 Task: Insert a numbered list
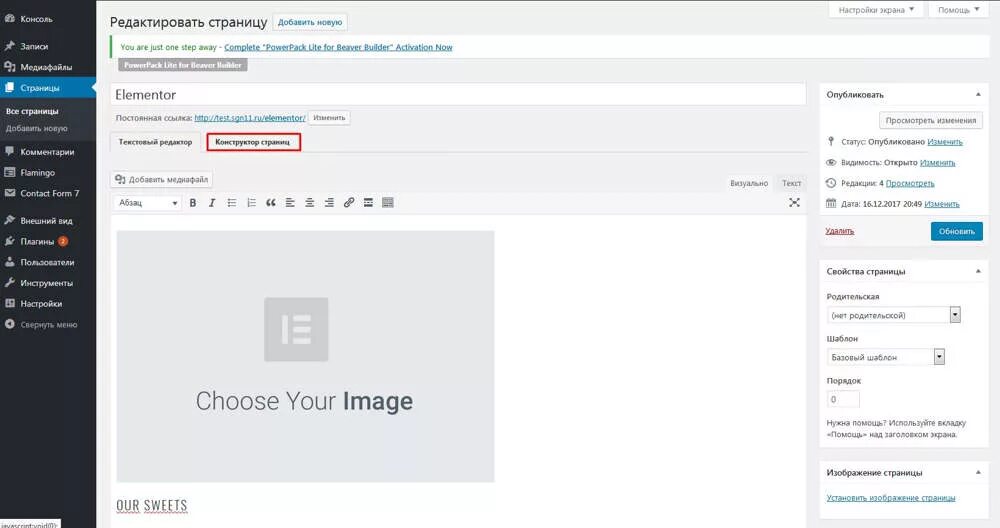click(x=251, y=203)
